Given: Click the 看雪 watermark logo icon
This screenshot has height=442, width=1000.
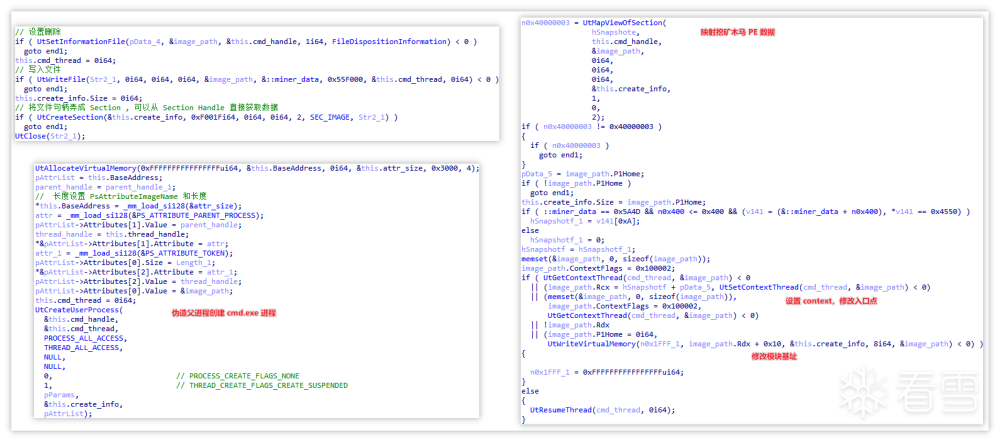Looking at the screenshot, I should coord(860,391).
